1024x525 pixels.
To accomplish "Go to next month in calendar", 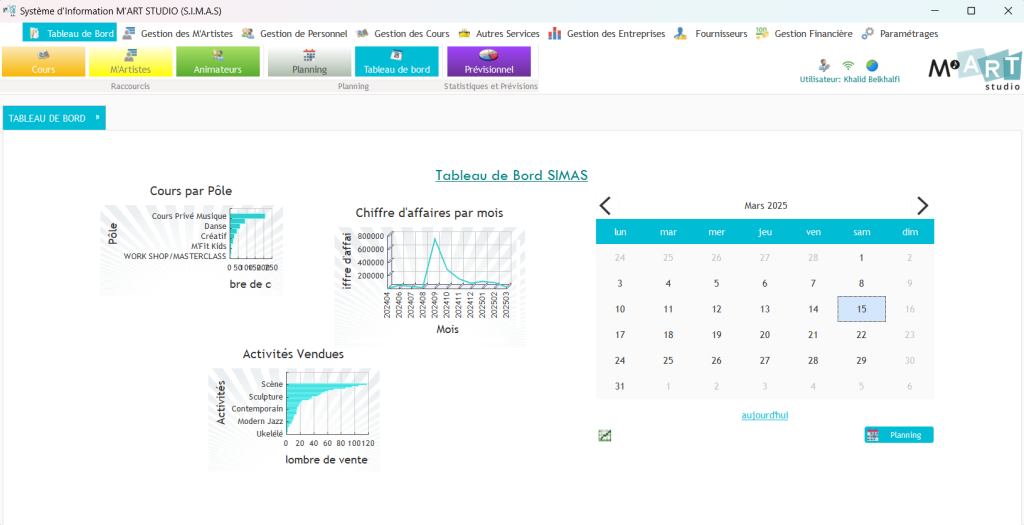I will click(x=922, y=206).
